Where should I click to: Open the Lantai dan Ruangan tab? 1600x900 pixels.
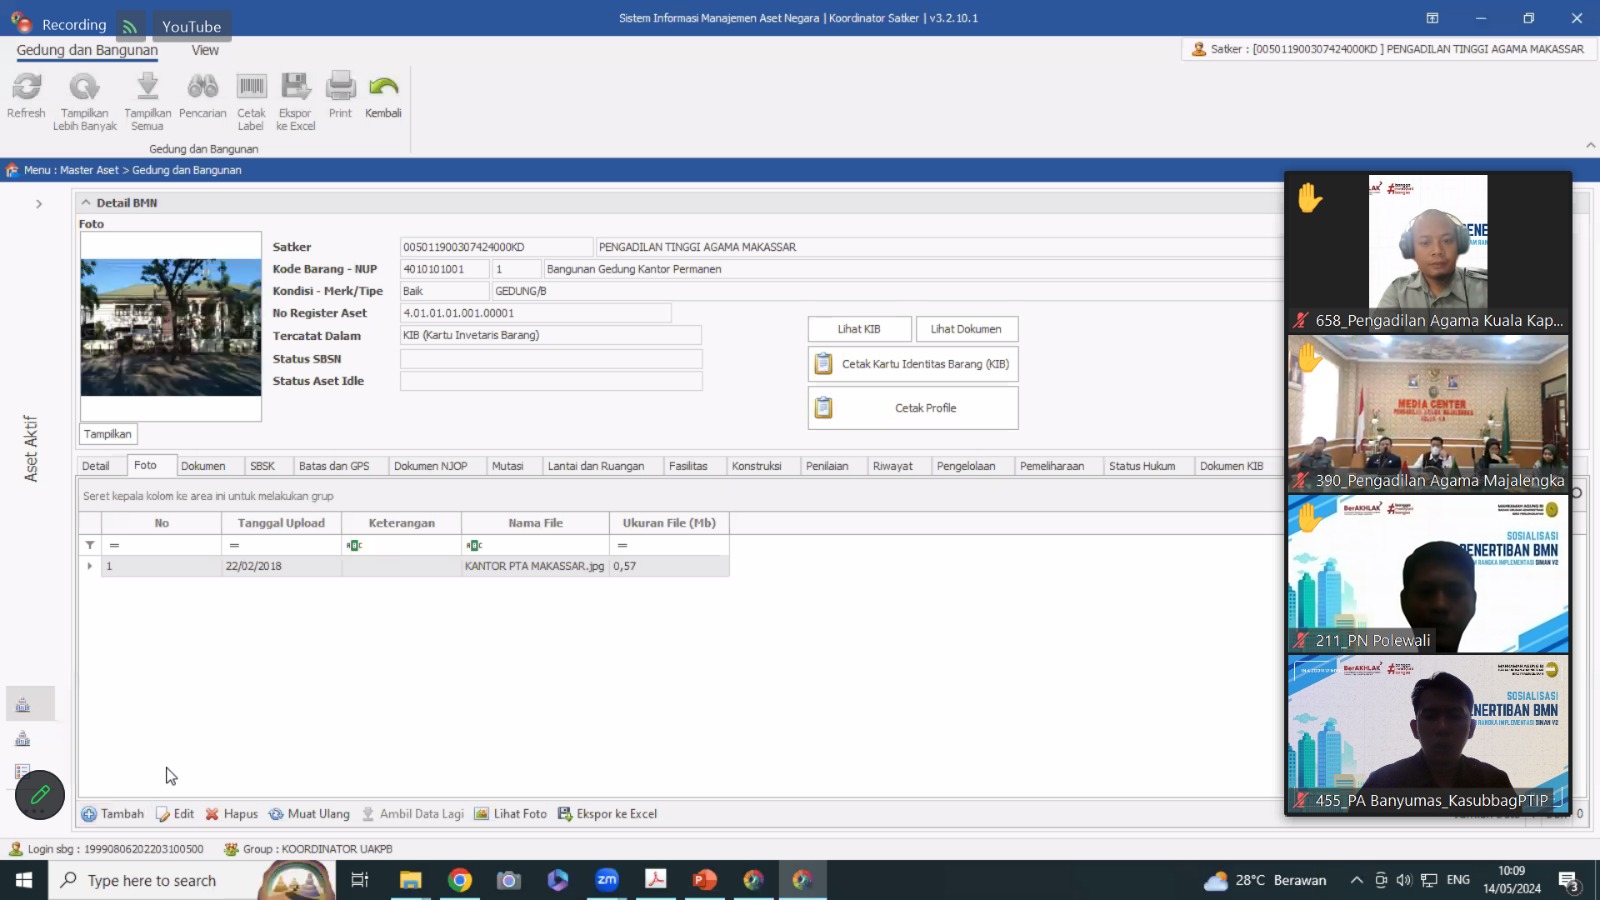tap(596, 466)
